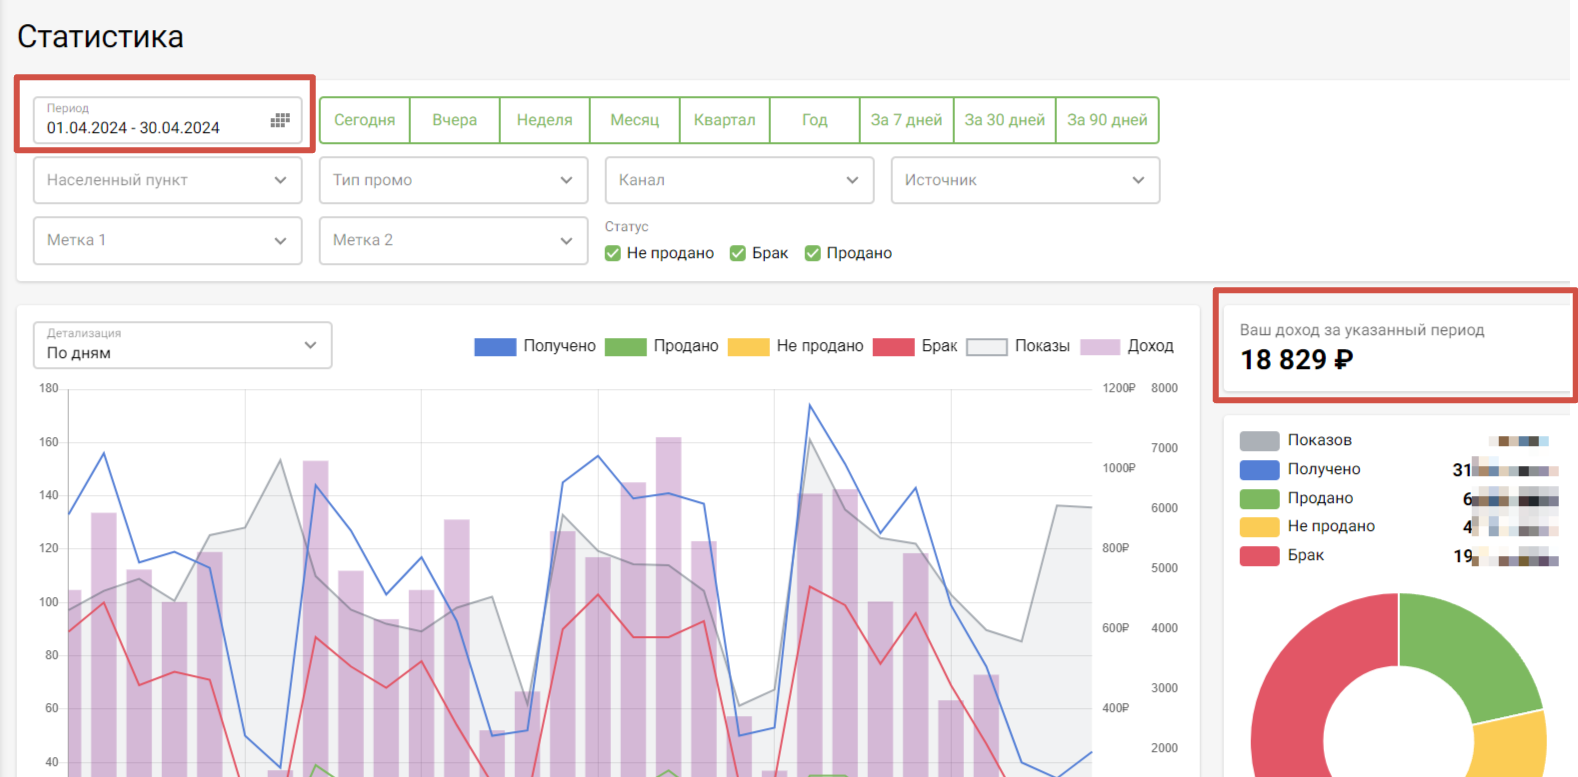The width and height of the screenshot is (1578, 777).
Task: Open the calendar icon in Период field
Action: (280, 120)
